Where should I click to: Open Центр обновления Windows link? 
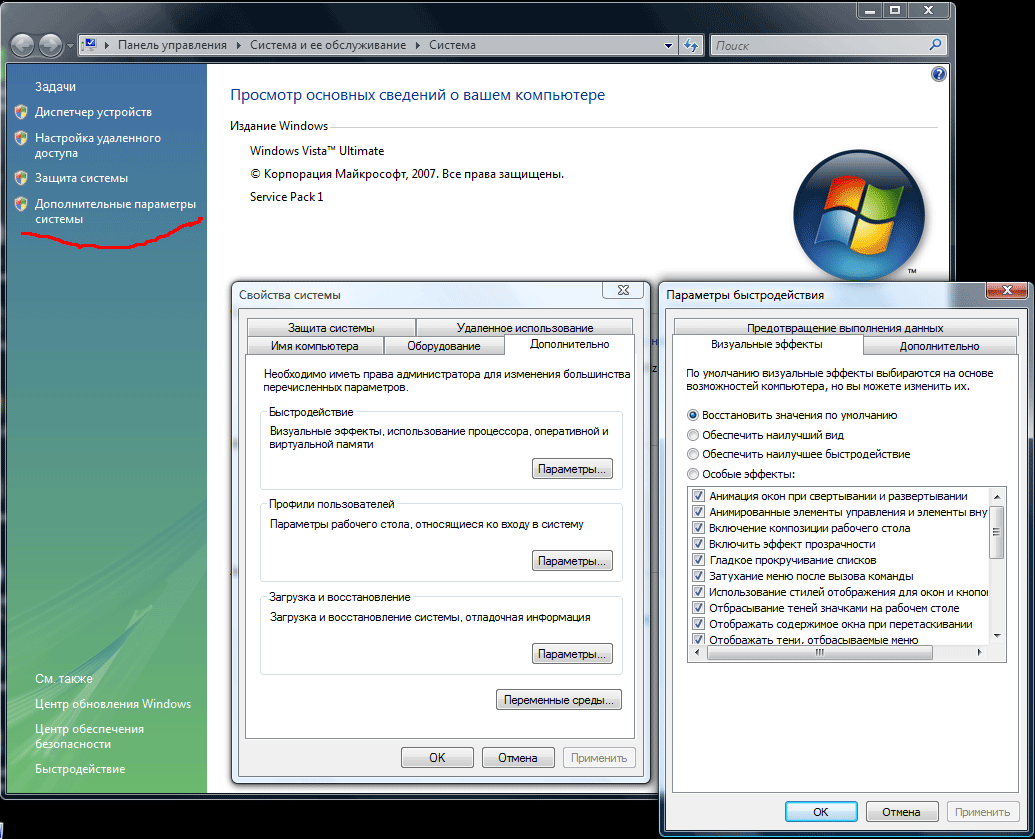[113, 704]
